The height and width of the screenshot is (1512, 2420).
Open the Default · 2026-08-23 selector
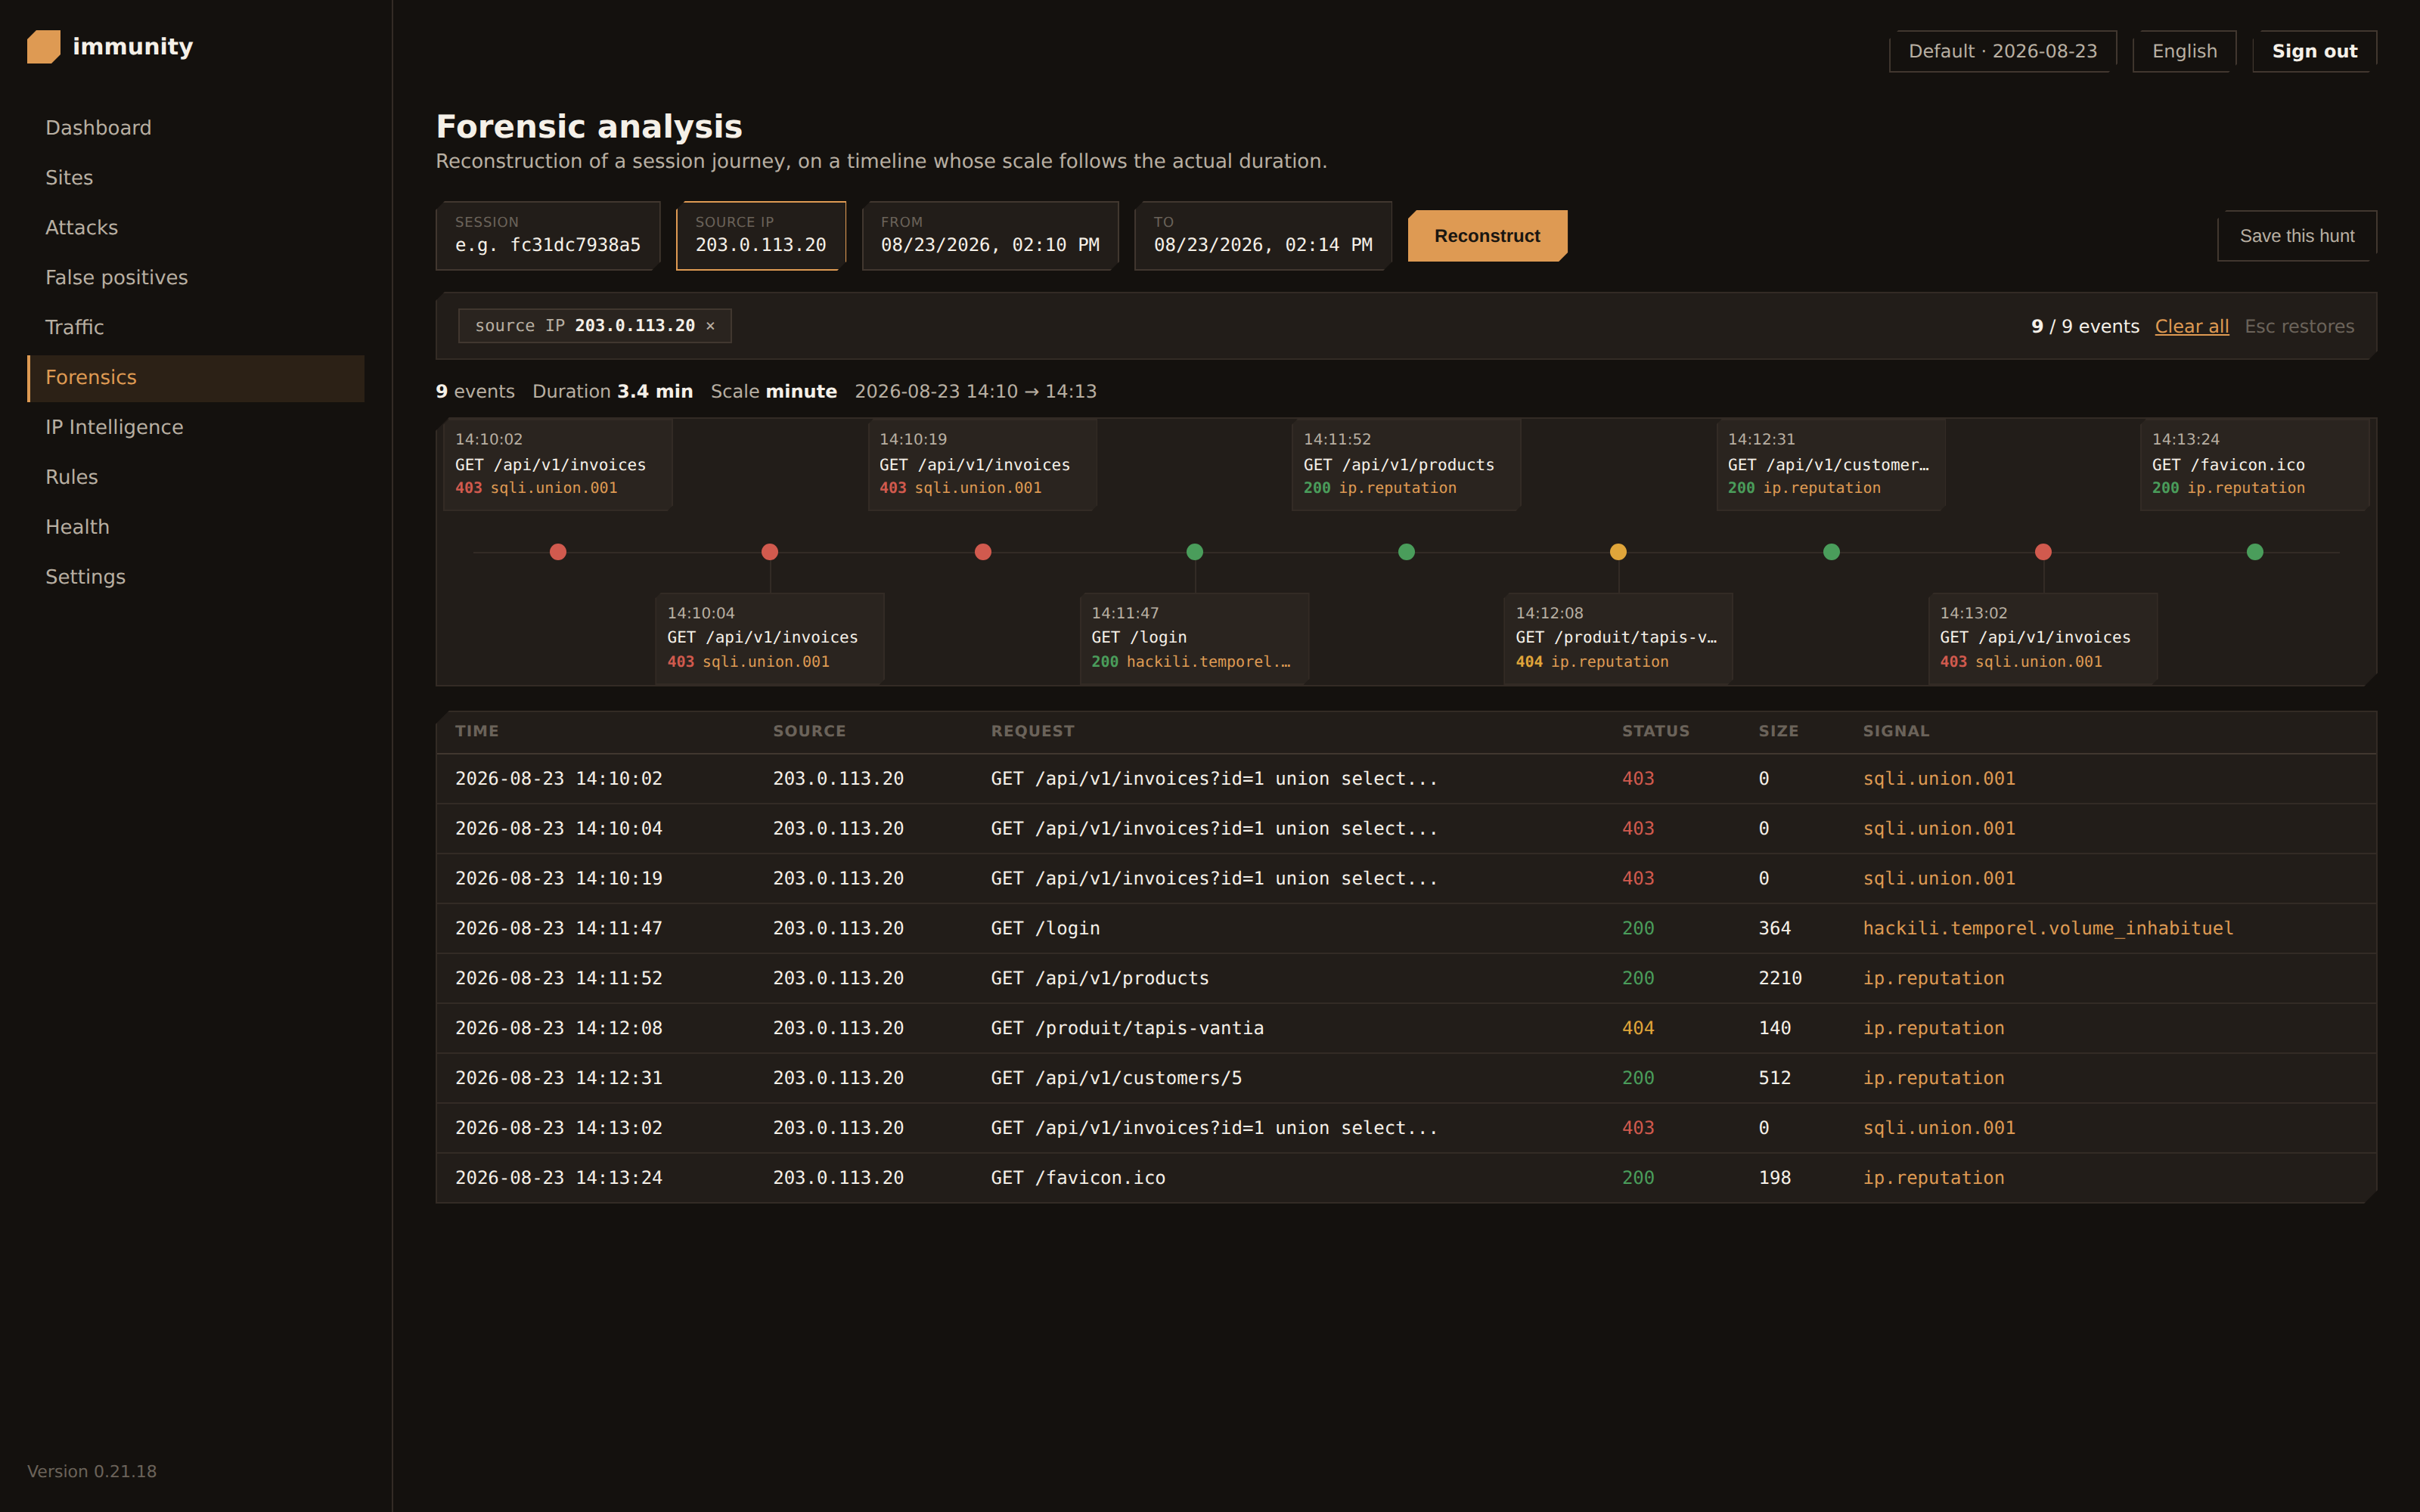tap(2002, 51)
